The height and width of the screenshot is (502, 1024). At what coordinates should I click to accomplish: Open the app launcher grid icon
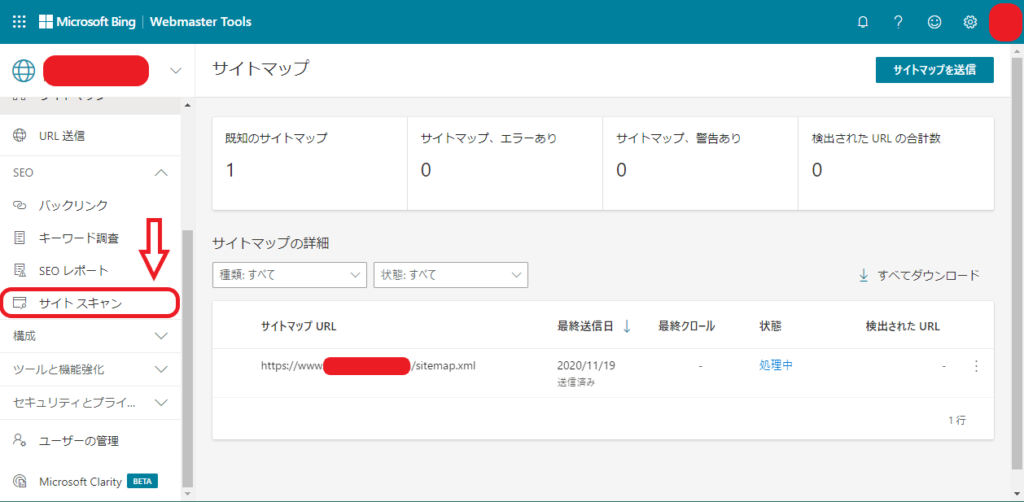click(20, 22)
